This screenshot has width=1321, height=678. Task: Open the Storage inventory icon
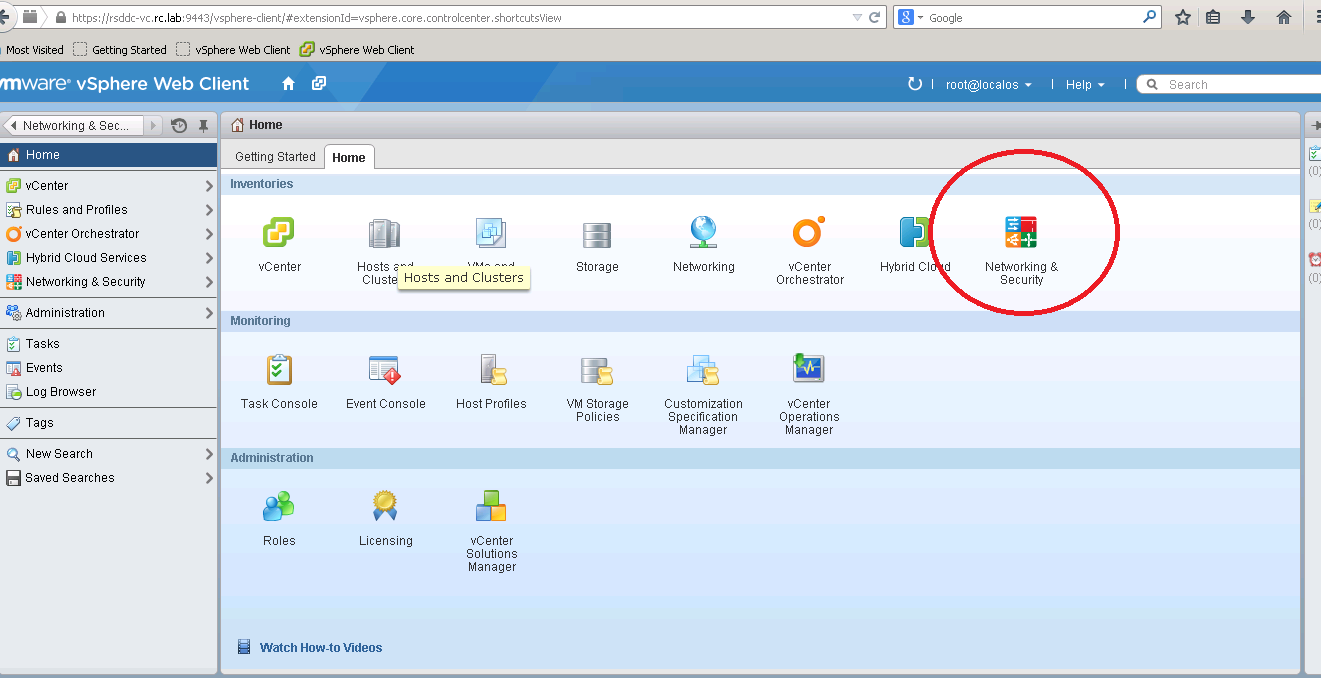point(597,234)
